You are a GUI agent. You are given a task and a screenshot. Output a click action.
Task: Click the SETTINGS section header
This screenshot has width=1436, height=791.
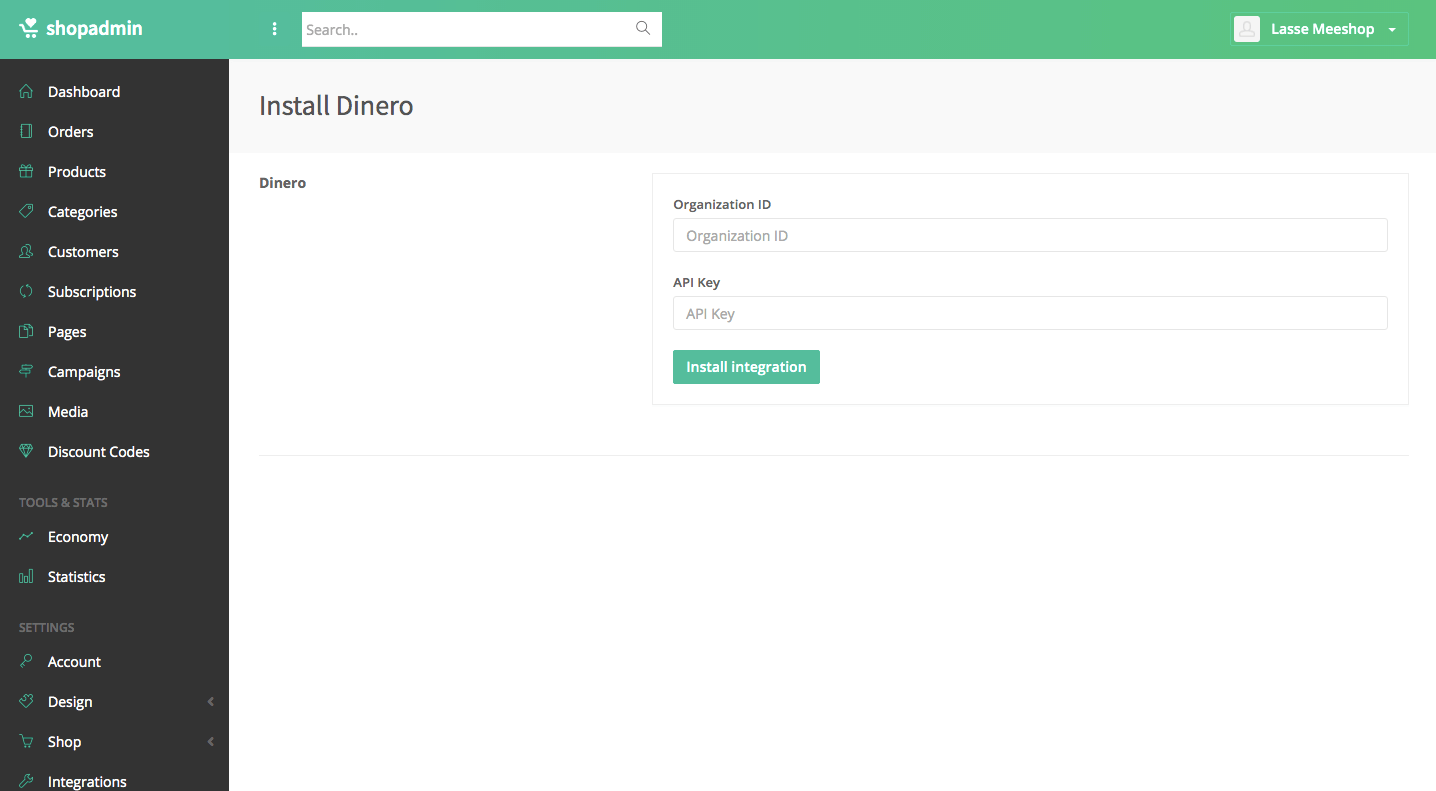pos(47,627)
